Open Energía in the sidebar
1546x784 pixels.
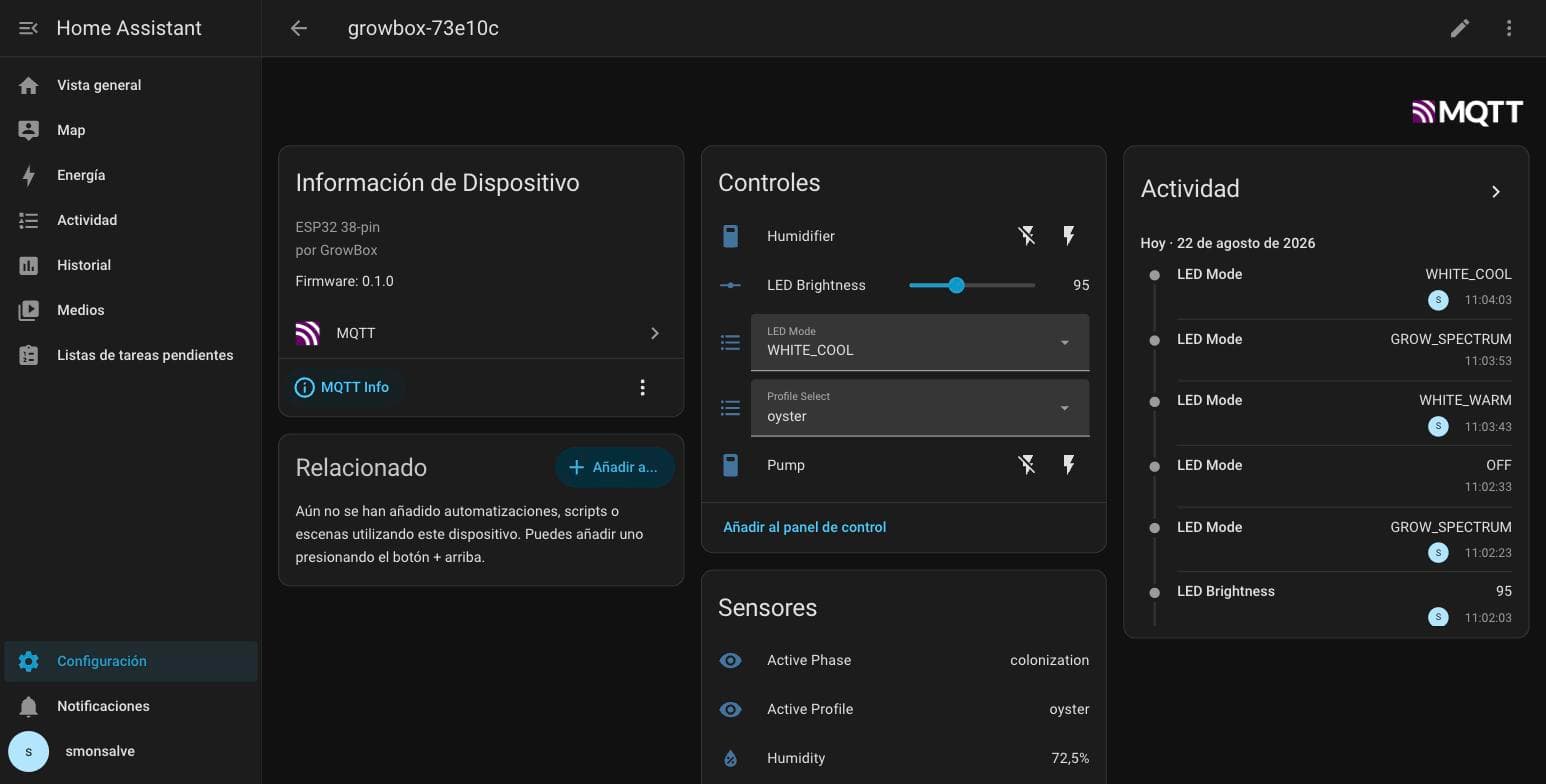(131, 175)
